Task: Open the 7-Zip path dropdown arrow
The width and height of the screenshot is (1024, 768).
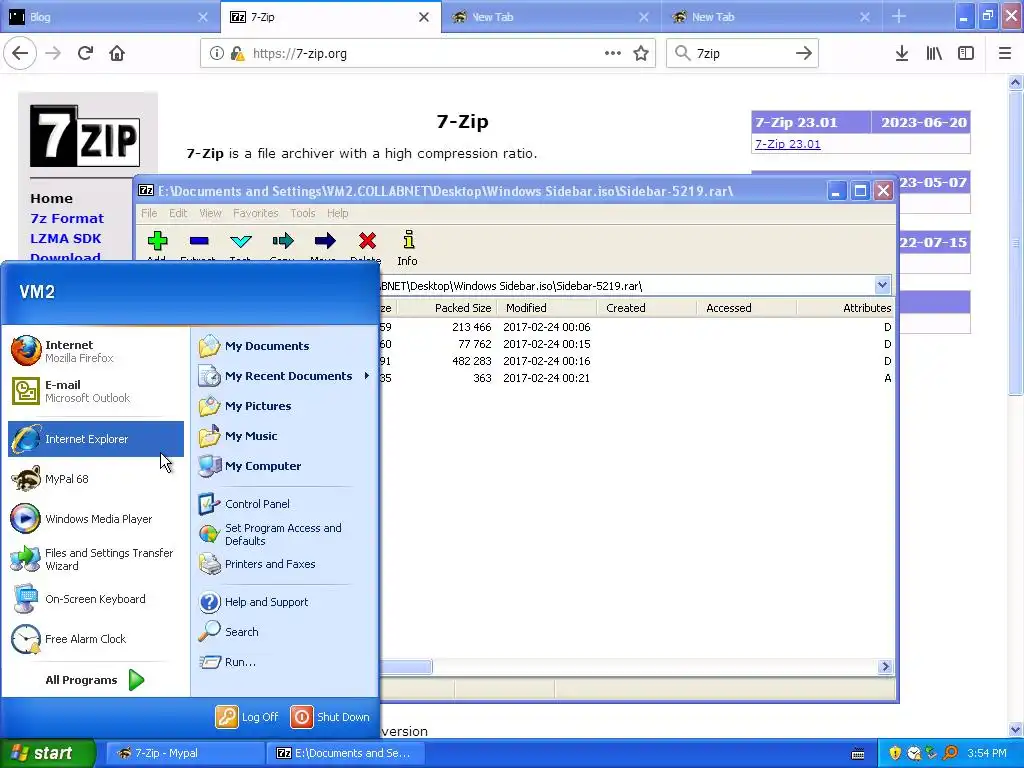Action: tap(882, 285)
